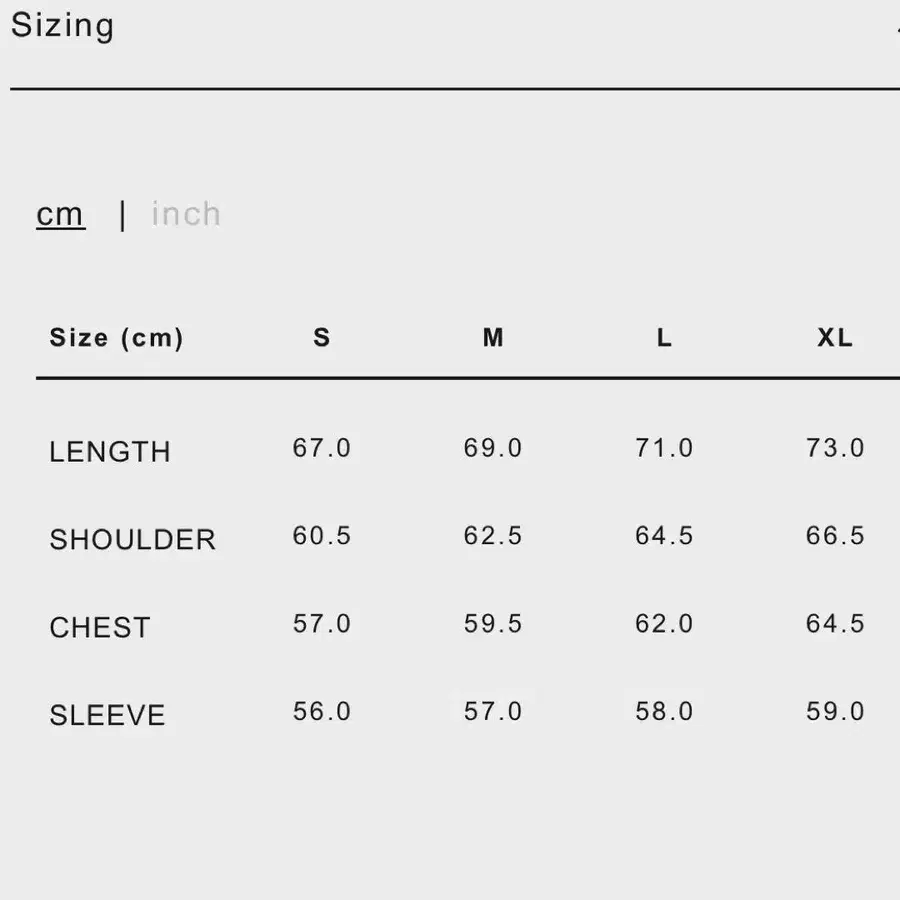Click the 67.0 length value for S
This screenshot has height=900, width=900.
pos(321,448)
